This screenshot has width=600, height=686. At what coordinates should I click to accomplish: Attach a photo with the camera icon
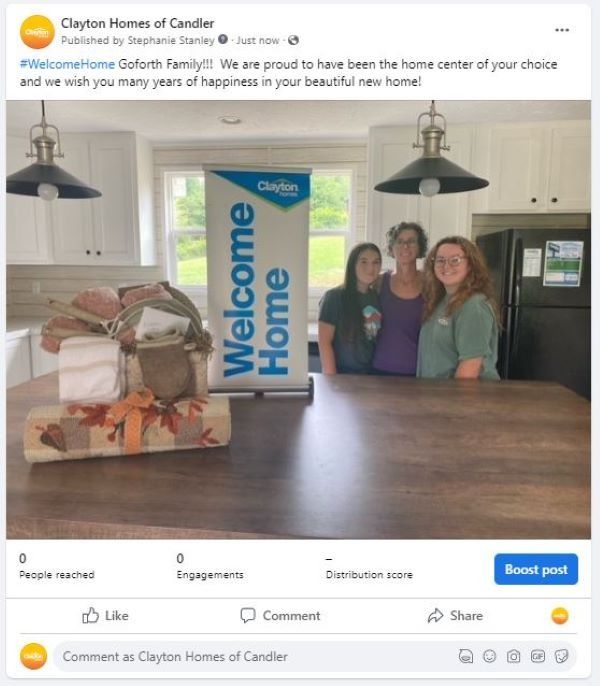coord(513,656)
